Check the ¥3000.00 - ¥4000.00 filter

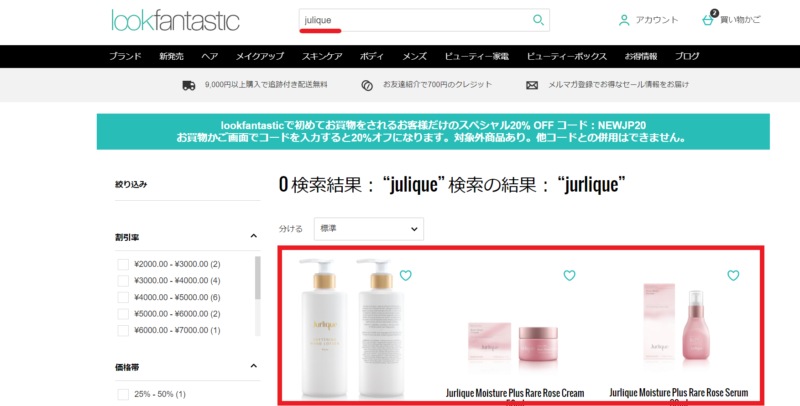click(123, 281)
